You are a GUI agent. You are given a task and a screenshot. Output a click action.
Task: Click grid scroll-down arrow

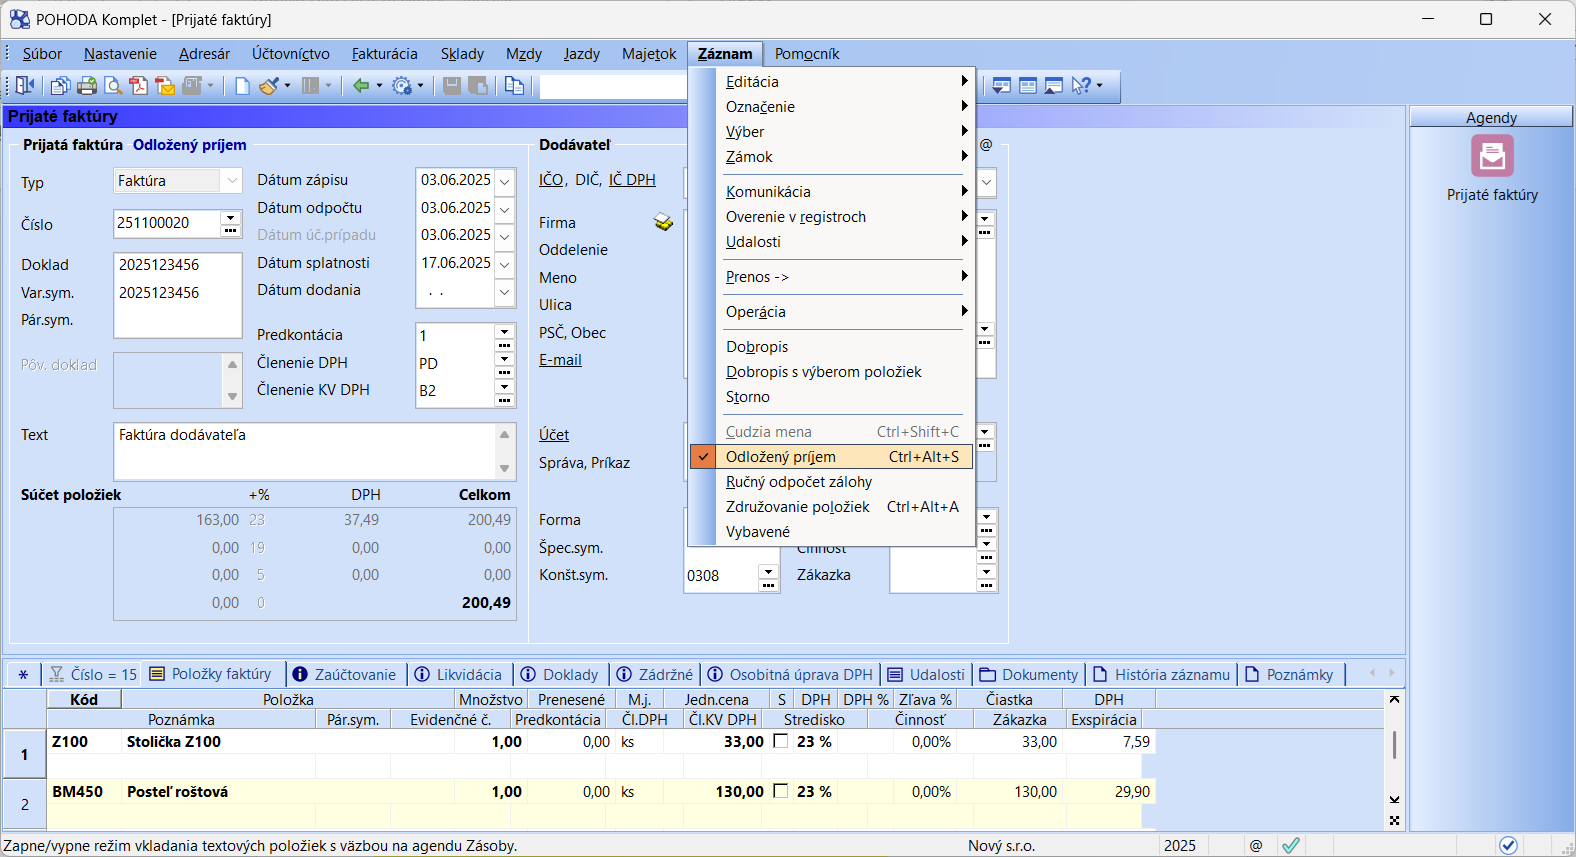click(1394, 800)
